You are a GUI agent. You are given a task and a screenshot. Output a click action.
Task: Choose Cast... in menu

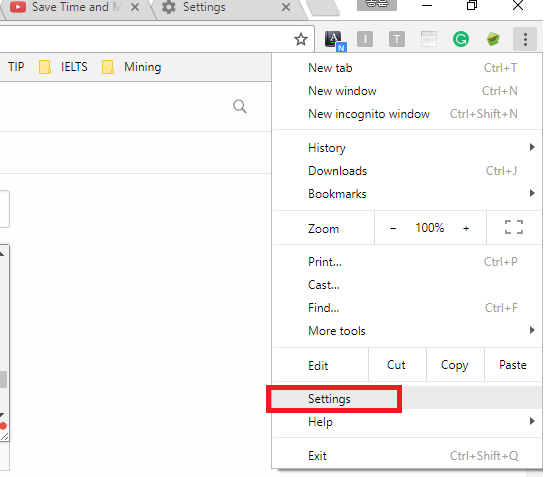(407, 285)
